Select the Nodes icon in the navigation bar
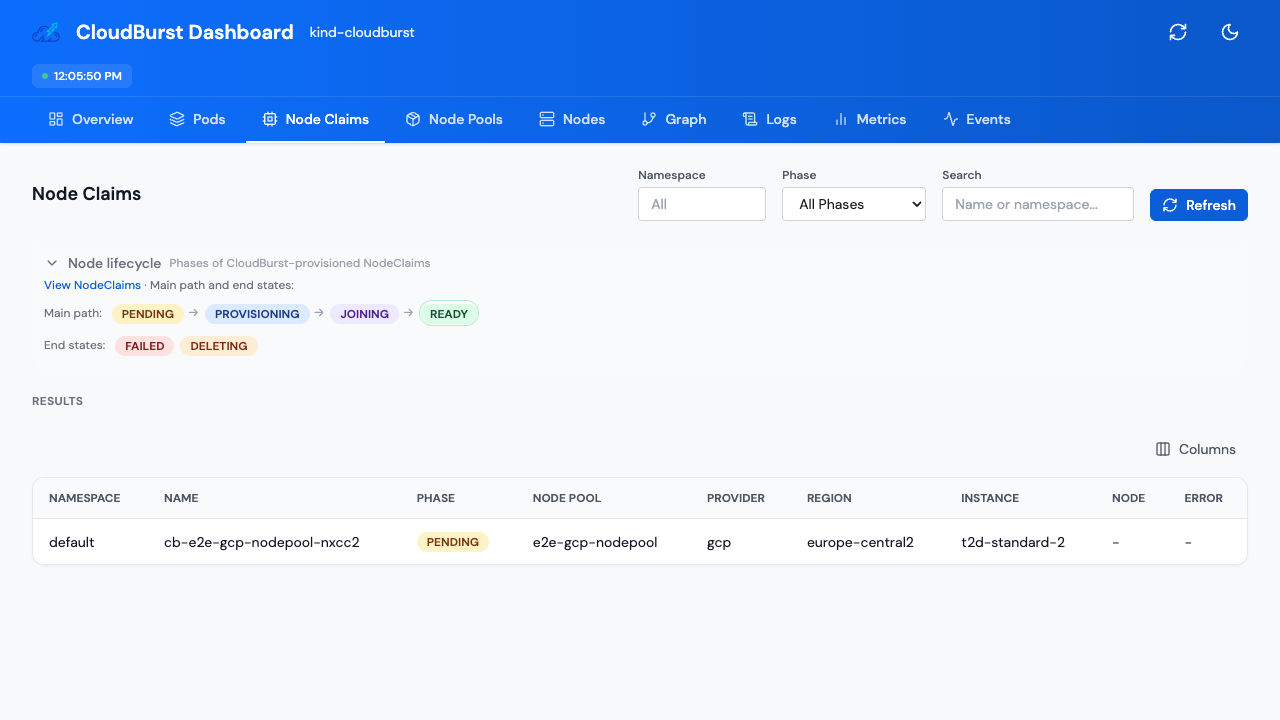 pyautogui.click(x=545, y=119)
